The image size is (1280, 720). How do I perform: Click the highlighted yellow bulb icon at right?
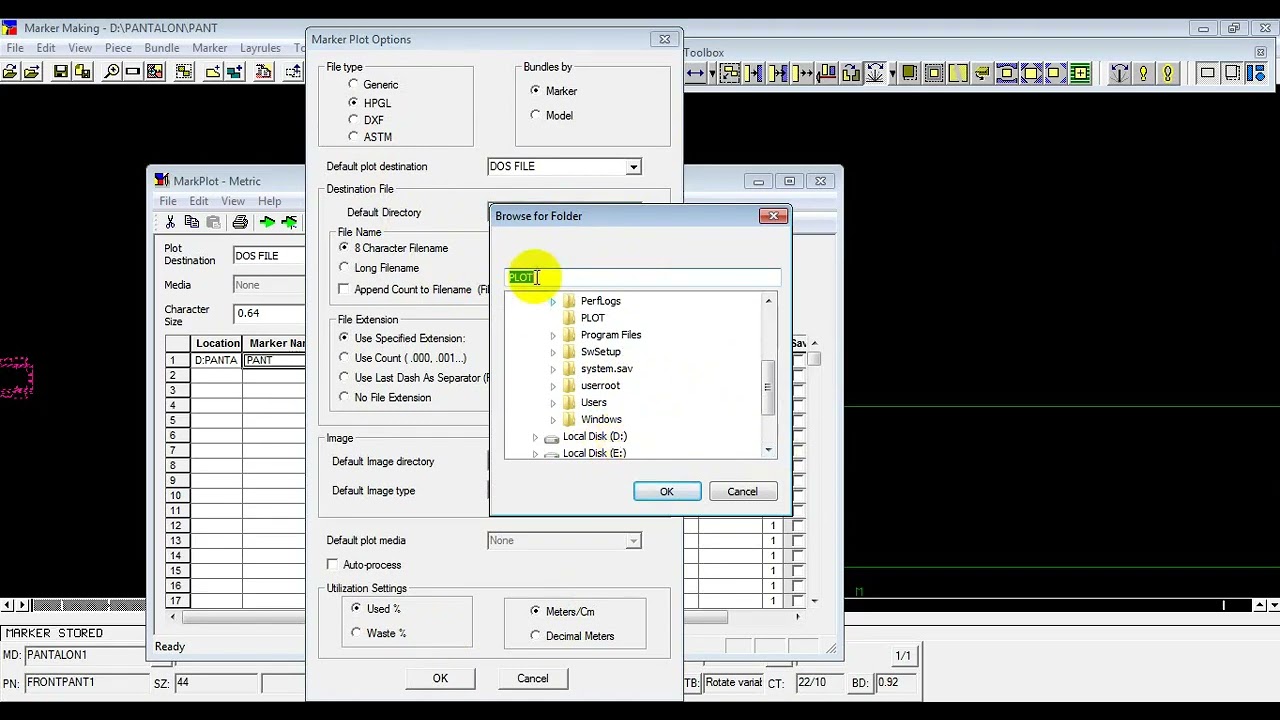(1167, 72)
